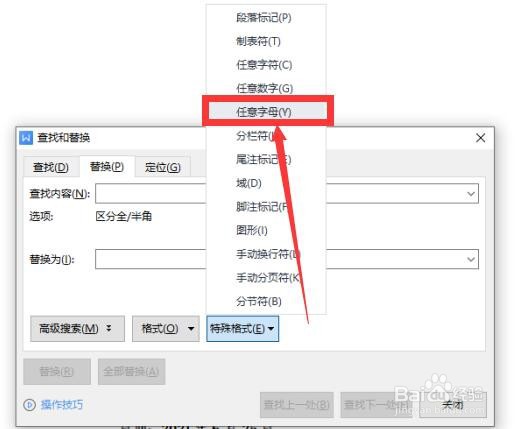Open the 操作技巧 link
The width and height of the screenshot is (515, 429).
(x=62, y=405)
